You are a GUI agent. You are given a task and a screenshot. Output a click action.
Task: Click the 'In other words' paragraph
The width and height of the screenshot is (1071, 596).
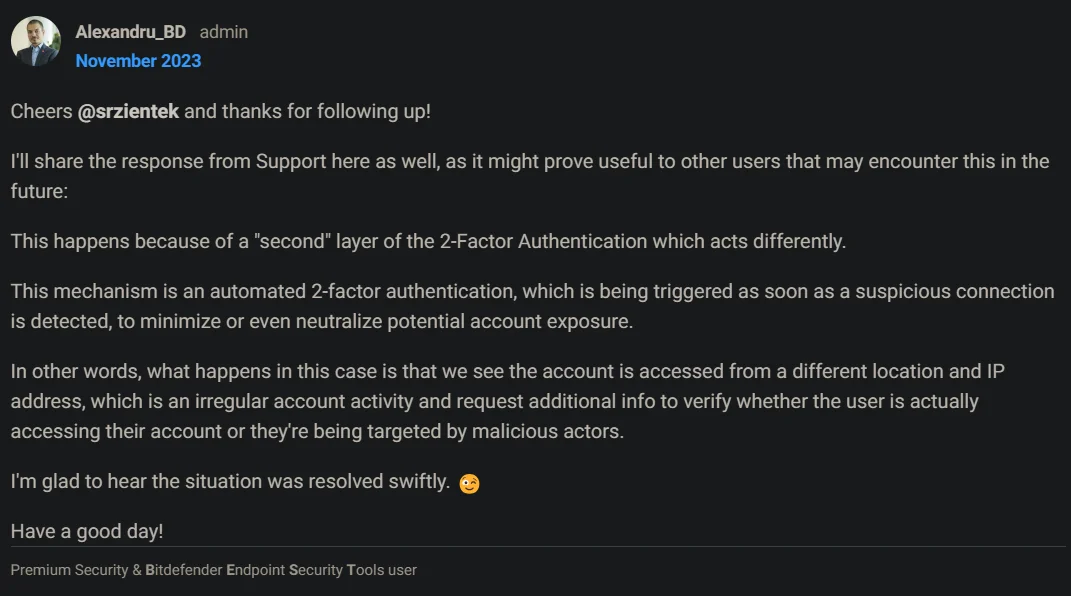507,401
